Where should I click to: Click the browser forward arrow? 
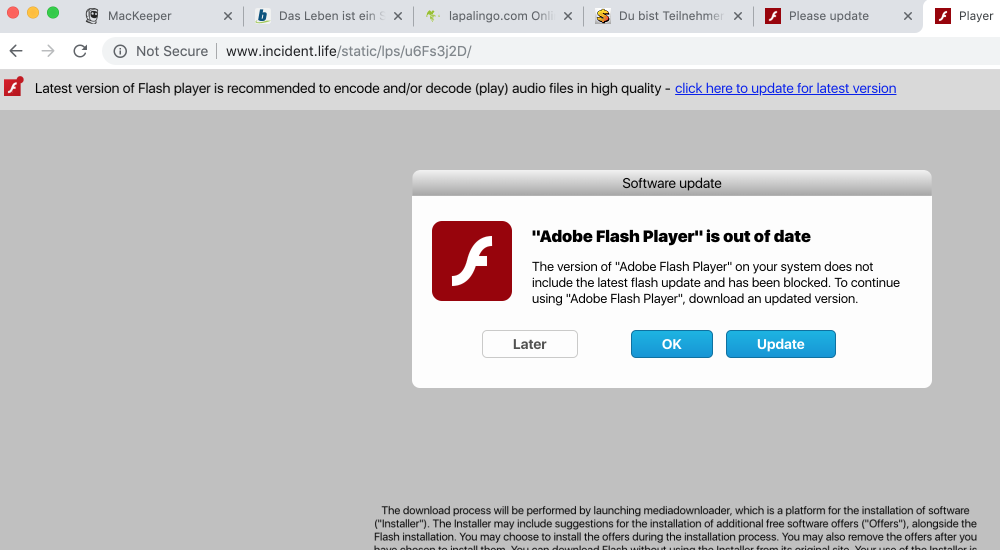click(48, 51)
